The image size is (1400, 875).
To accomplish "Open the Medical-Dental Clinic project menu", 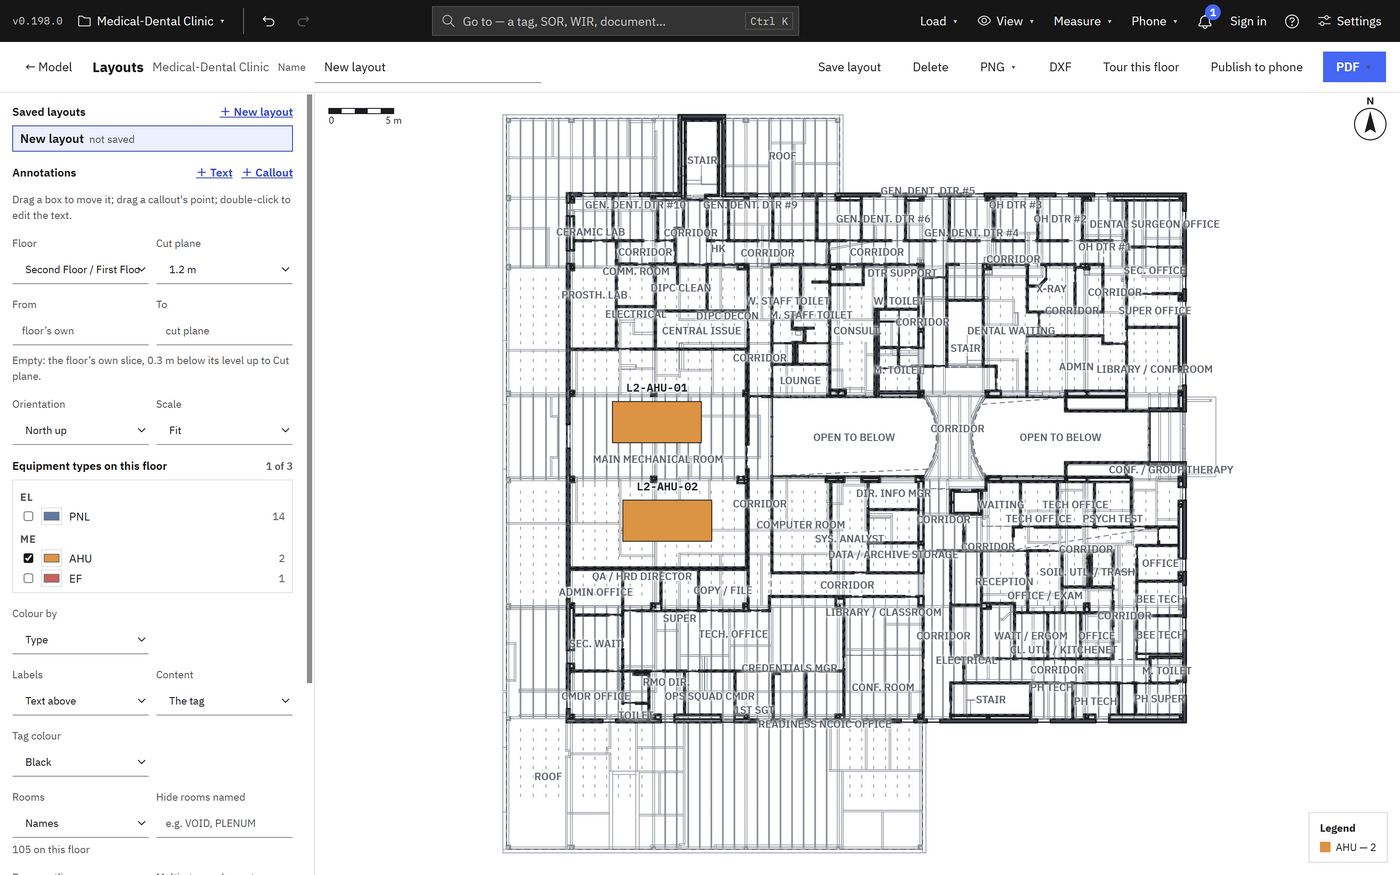I will click(152, 21).
